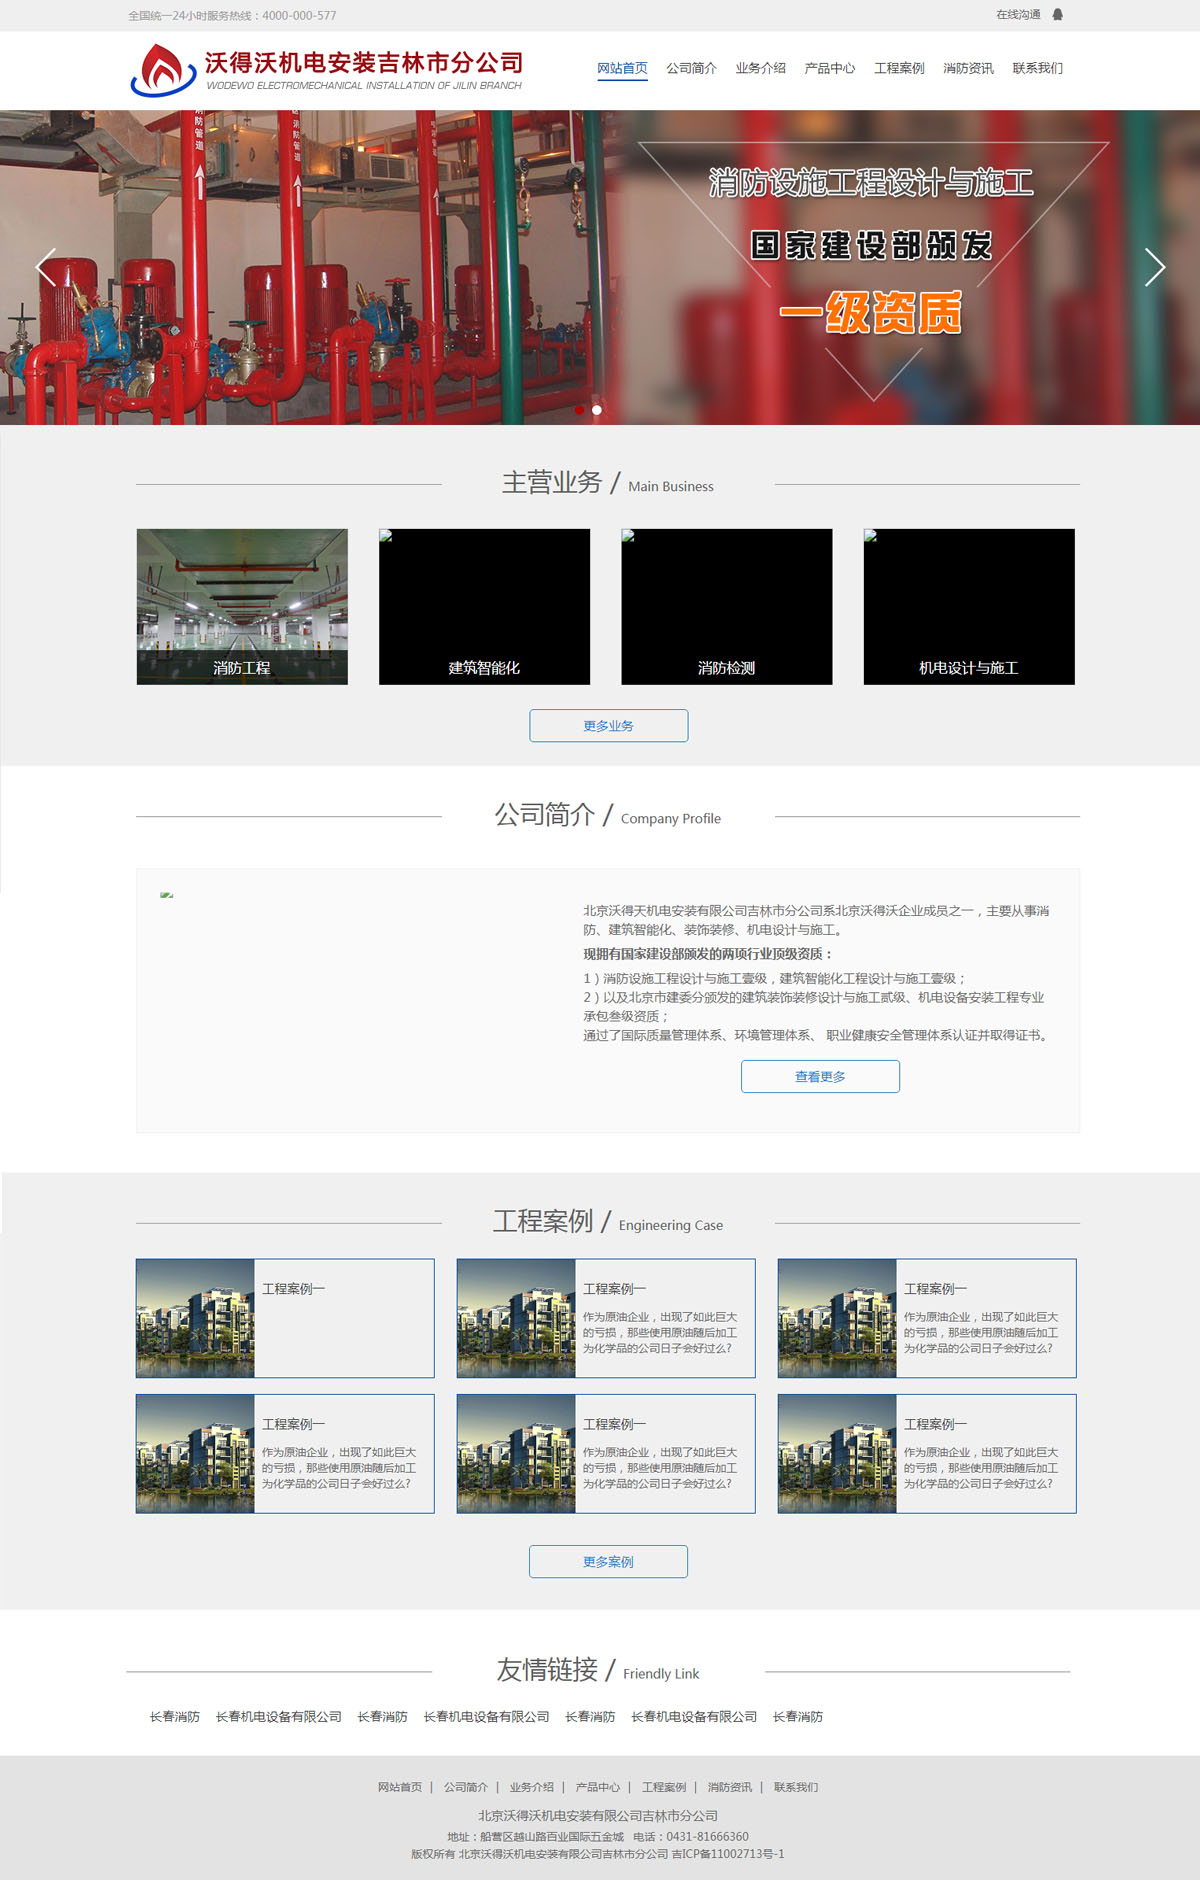
Task: Open the 网站首页 navigation tab
Action: (x=622, y=69)
